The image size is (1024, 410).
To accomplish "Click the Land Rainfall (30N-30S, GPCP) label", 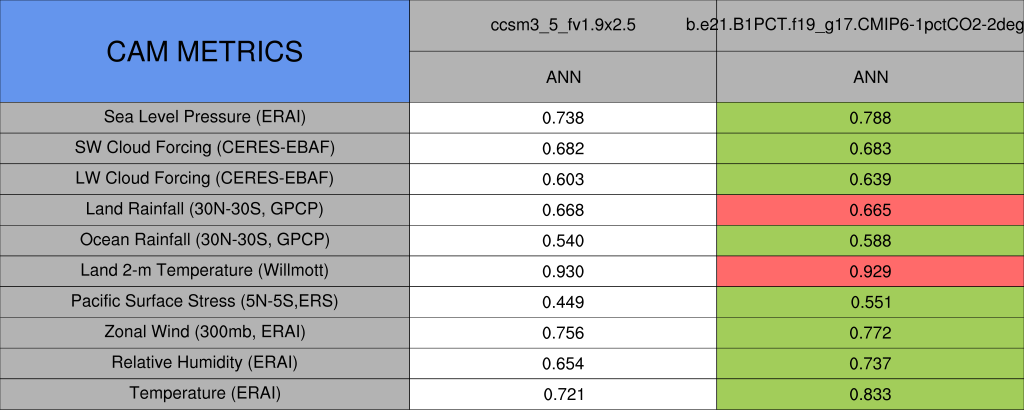I will coord(204,210).
